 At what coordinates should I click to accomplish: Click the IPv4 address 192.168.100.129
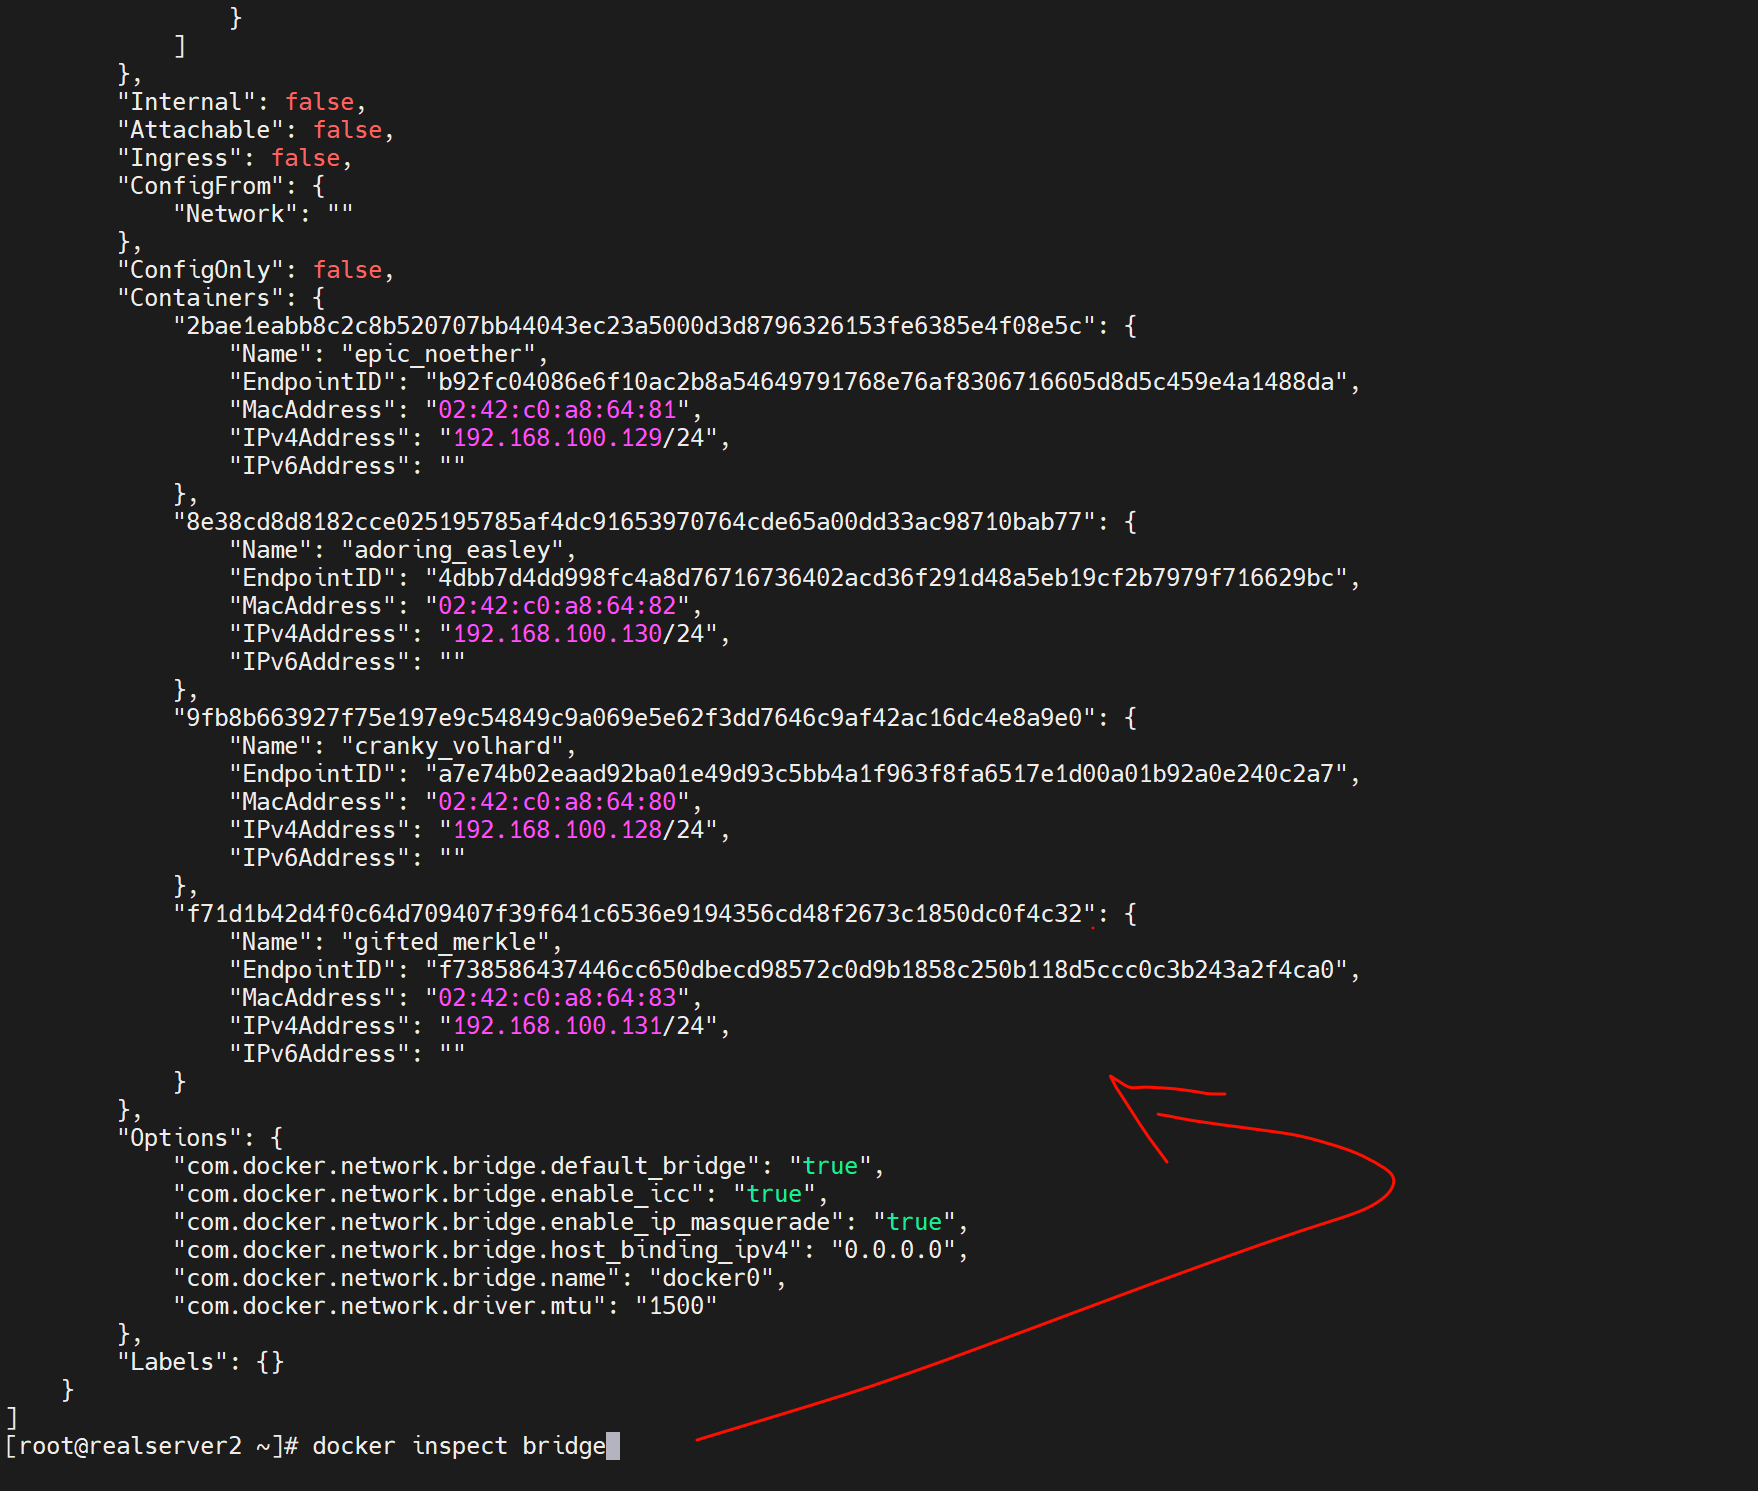click(557, 438)
